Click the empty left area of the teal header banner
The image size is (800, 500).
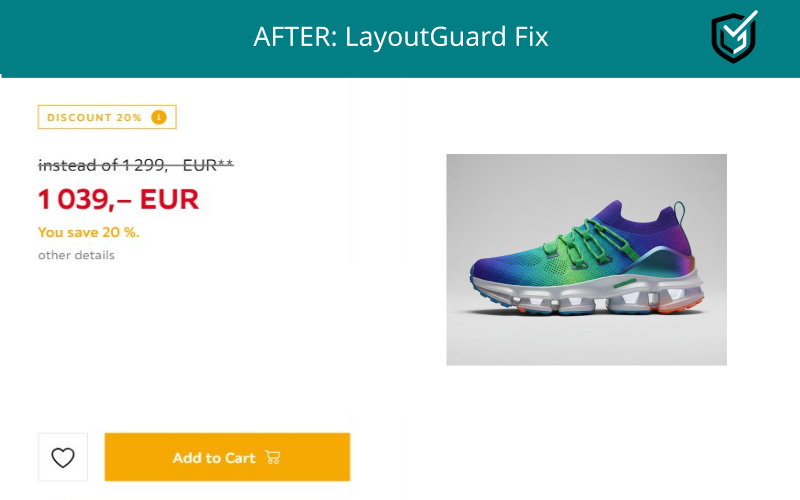[122, 38]
